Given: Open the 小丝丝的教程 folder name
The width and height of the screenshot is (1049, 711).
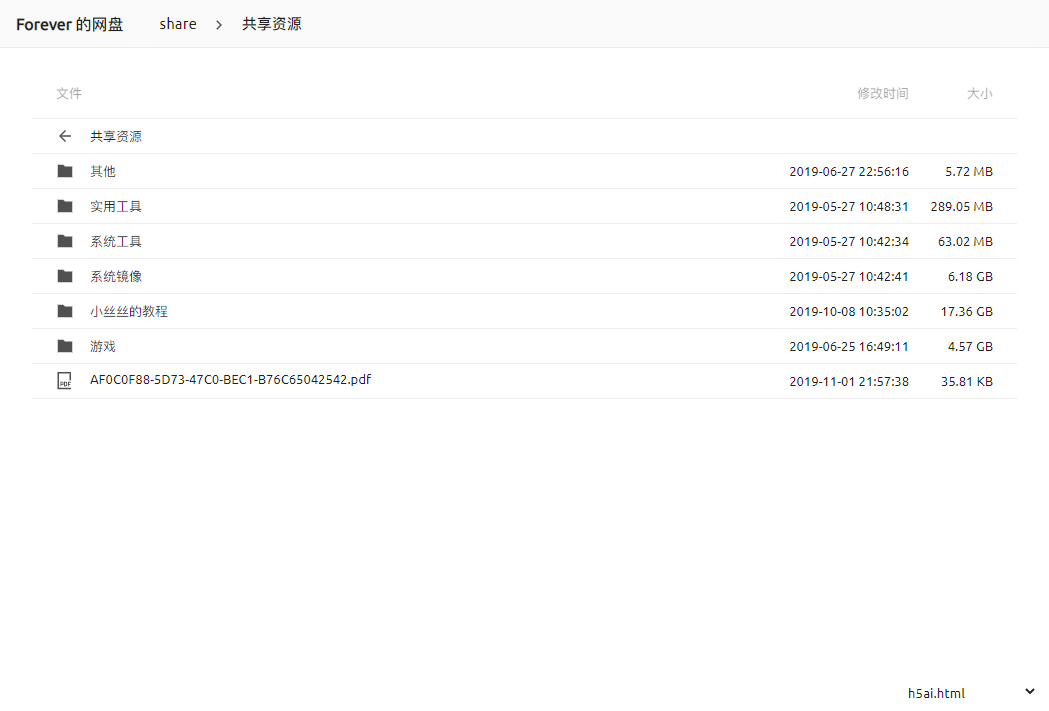Looking at the screenshot, I should [129, 311].
